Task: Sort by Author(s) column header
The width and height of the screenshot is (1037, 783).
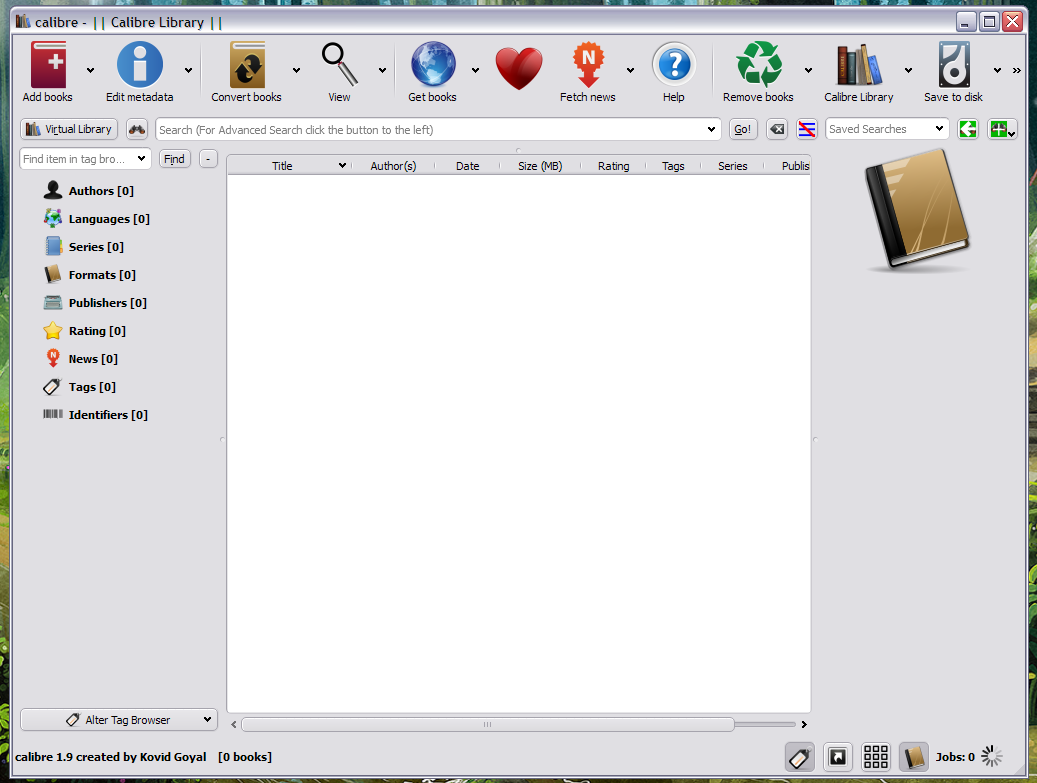Action: 393,166
